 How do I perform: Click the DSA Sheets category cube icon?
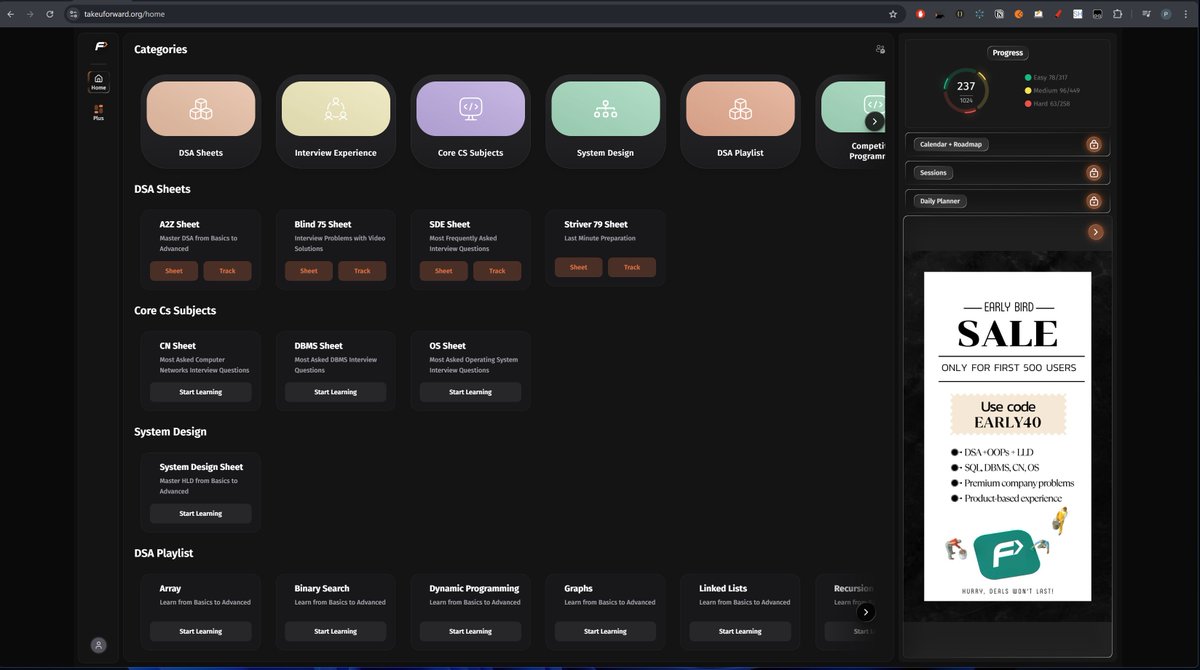pyautogui.click(x=201, y=108)
